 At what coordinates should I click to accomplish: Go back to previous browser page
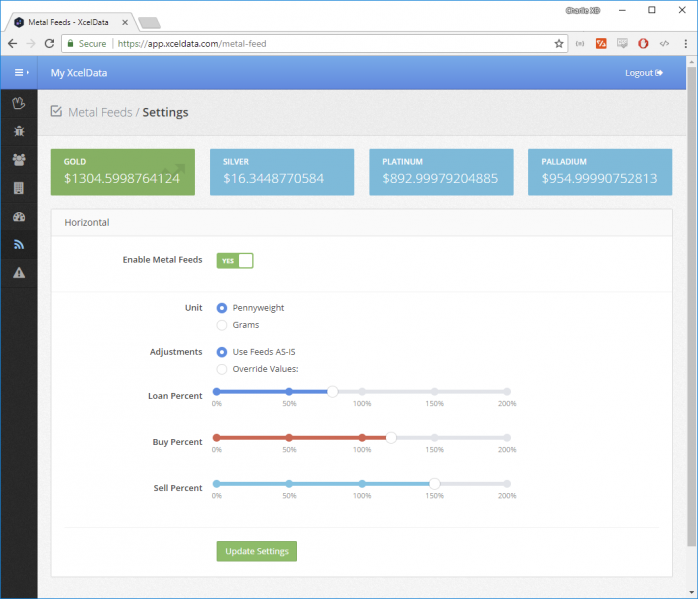12,43
